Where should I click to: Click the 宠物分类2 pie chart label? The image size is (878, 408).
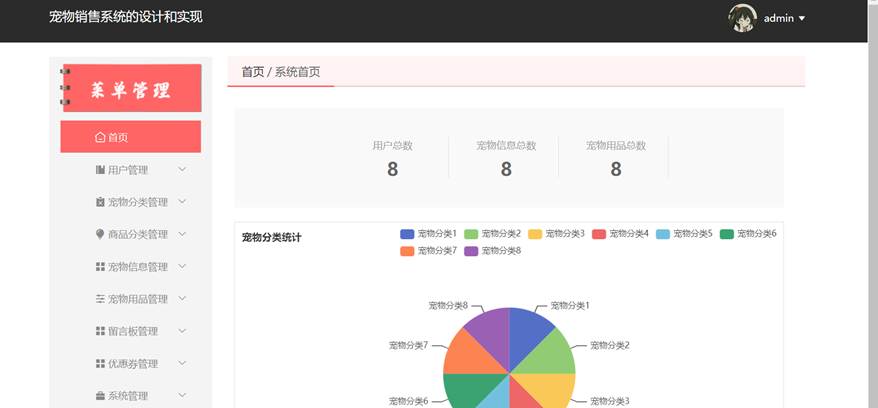(x=610, y=345)
